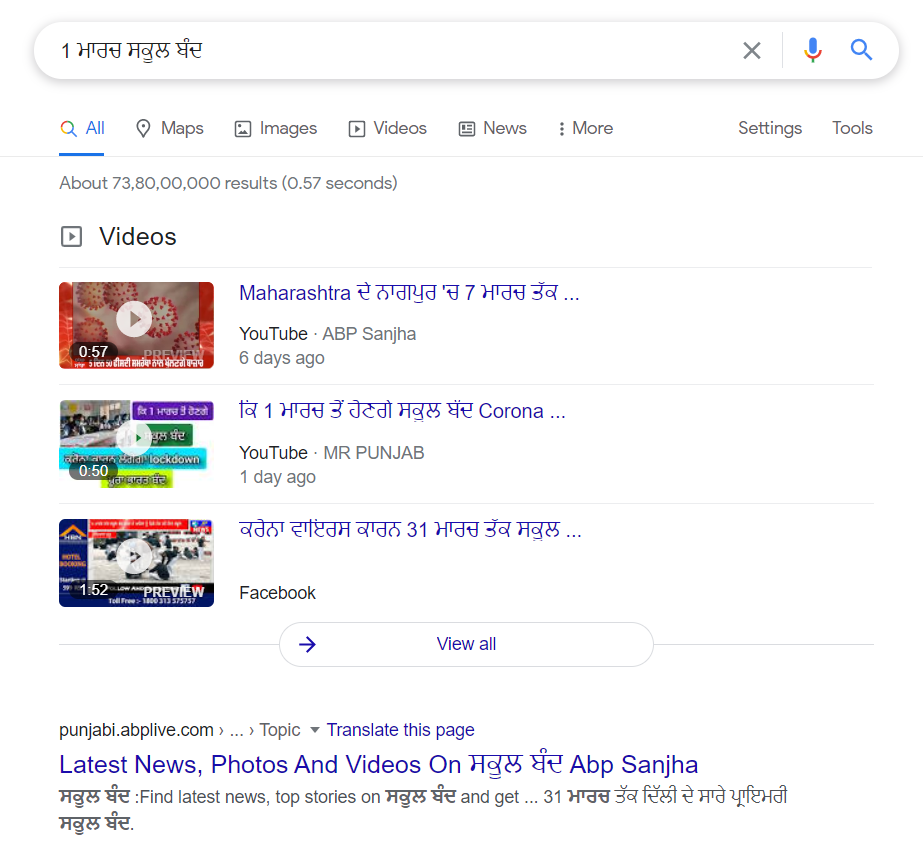Open the 31 March schools video title
This screenshot has width=923, height=854.
coord(410,530)
